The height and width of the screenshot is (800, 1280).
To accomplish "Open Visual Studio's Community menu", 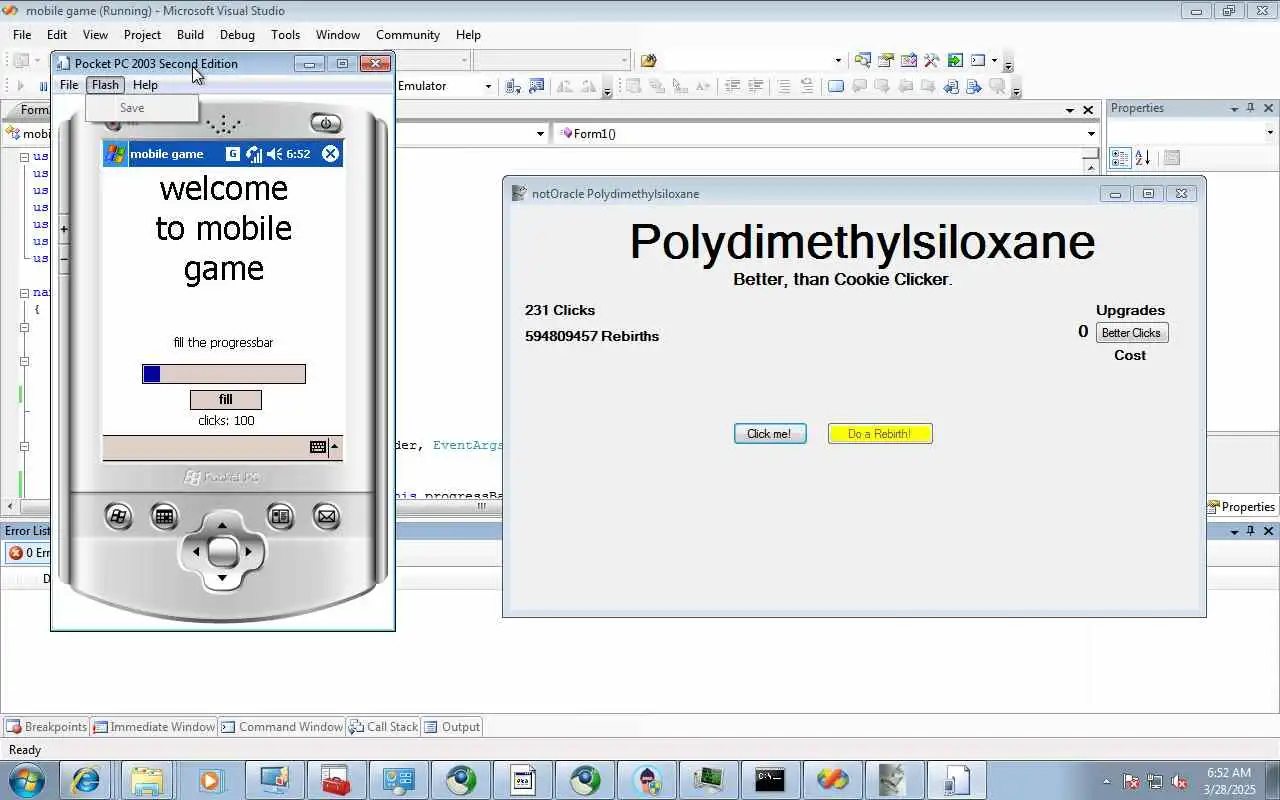I will pos(408,34).
